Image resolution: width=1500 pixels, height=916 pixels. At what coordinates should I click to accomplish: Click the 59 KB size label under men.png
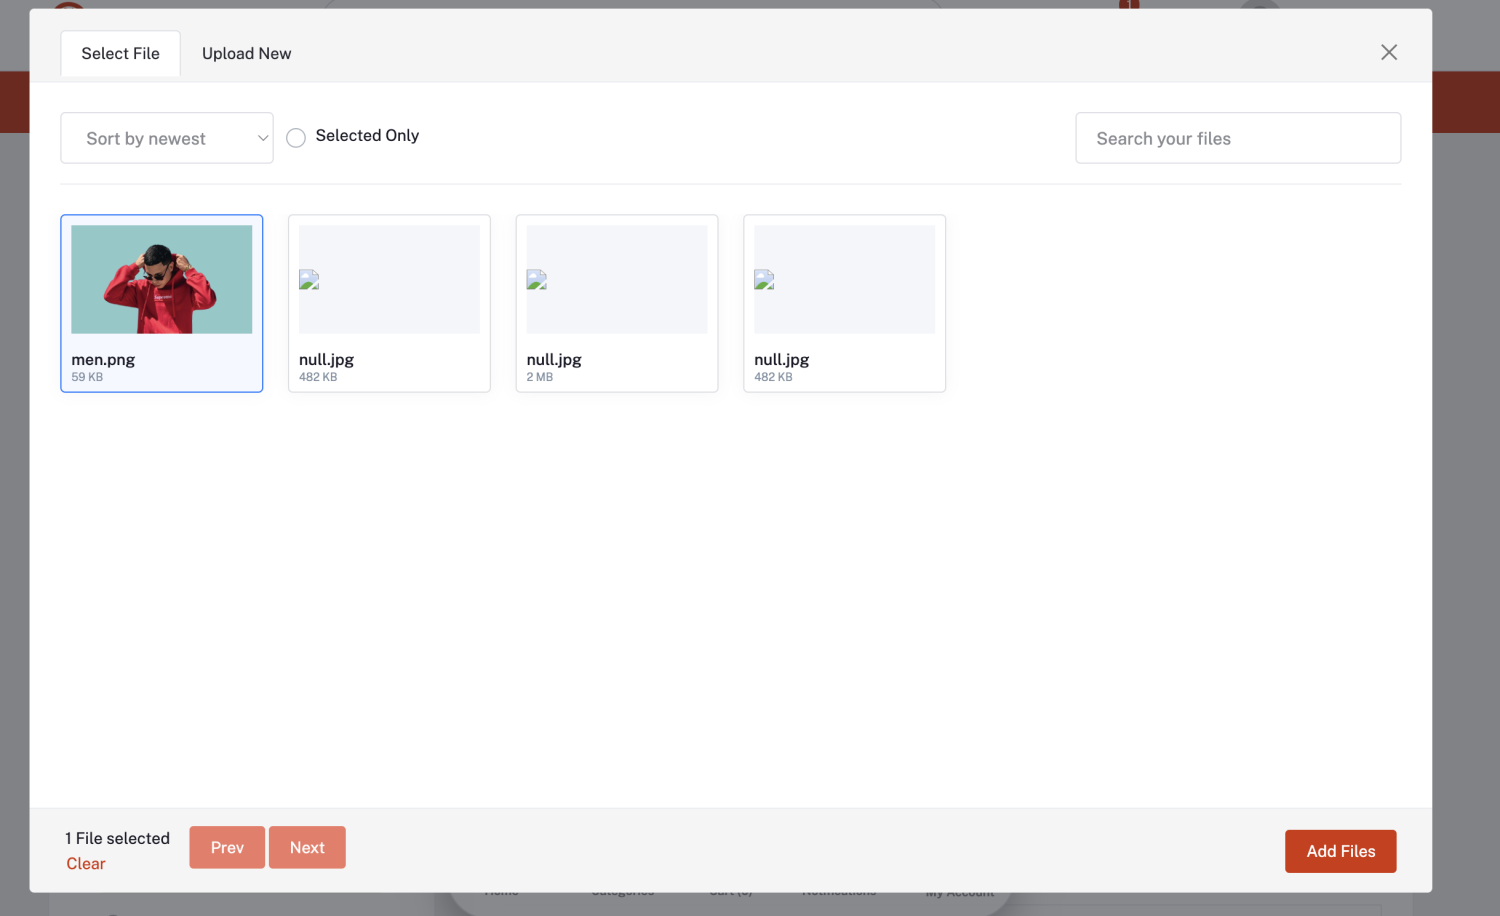click(87, 377)
